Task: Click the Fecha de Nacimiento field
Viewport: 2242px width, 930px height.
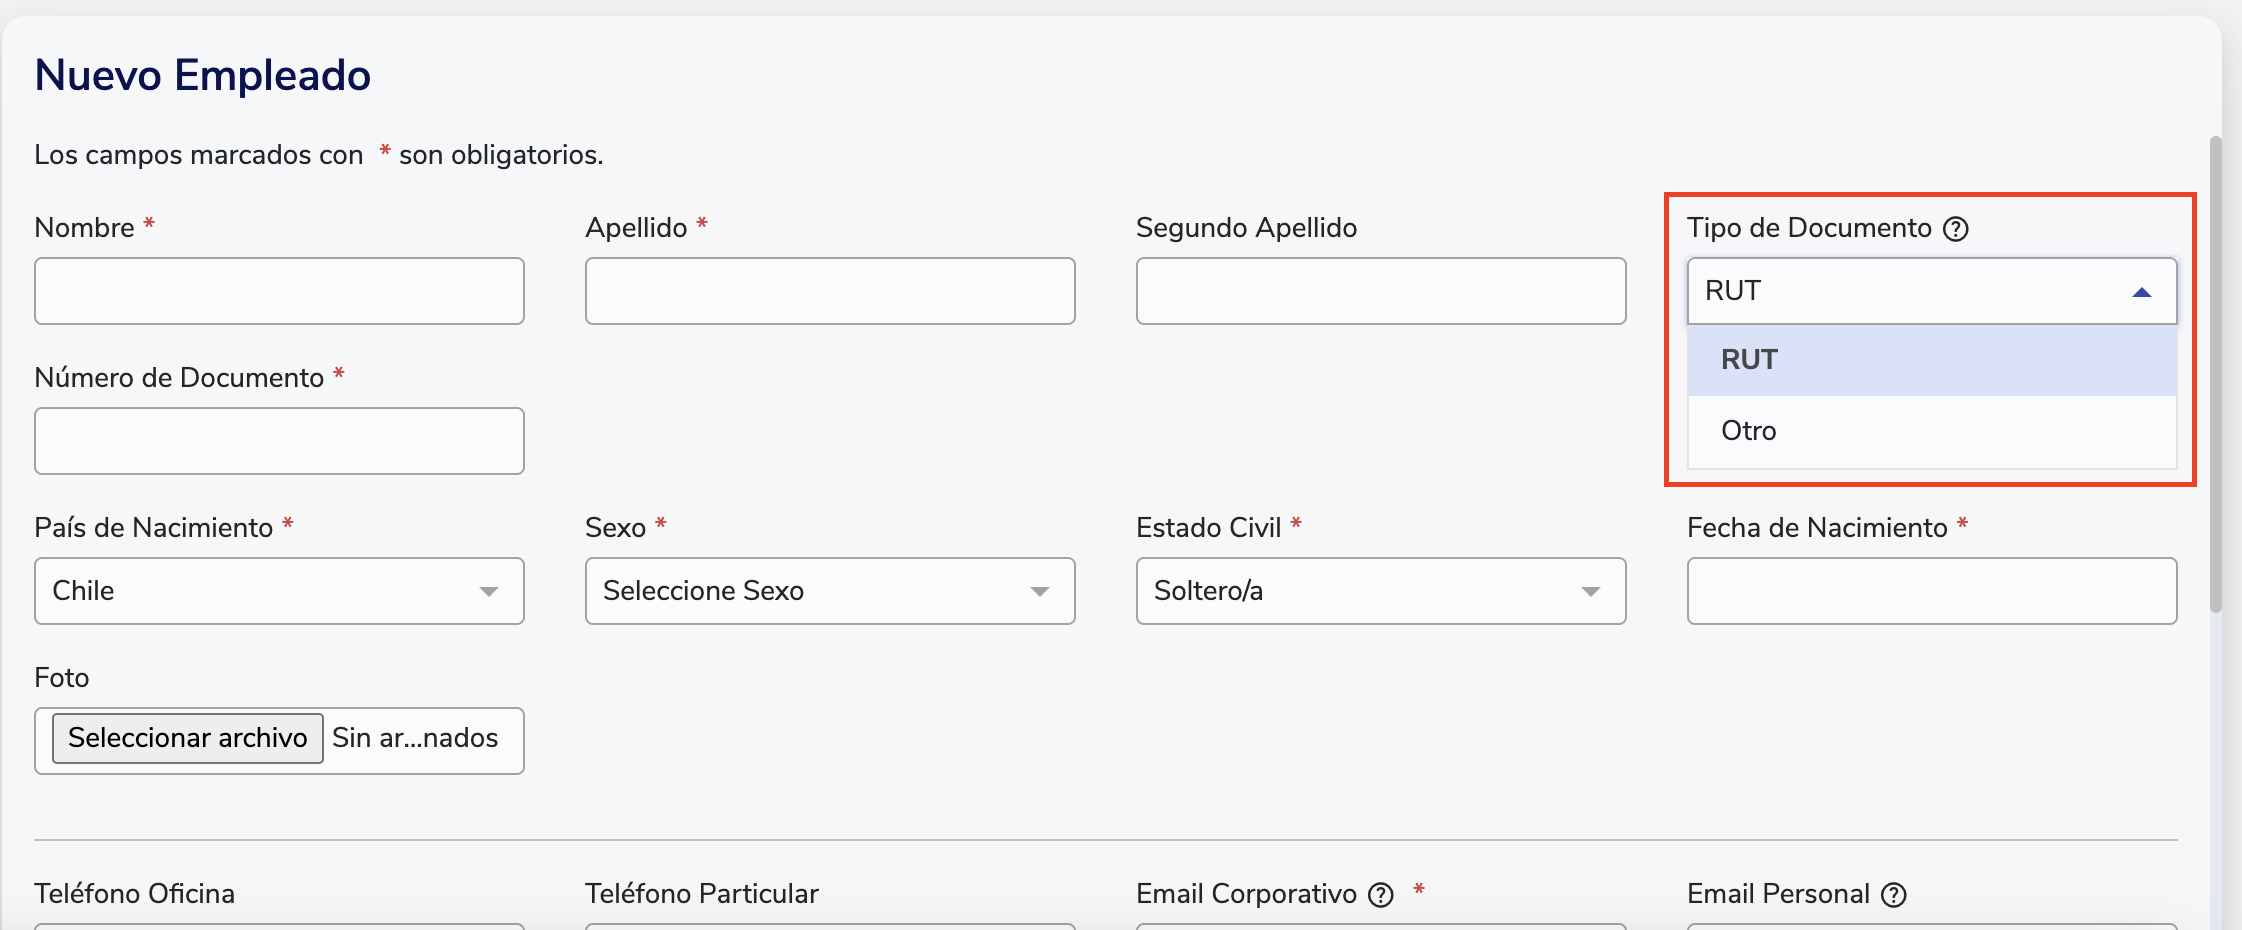Action: click(1931, 591)
